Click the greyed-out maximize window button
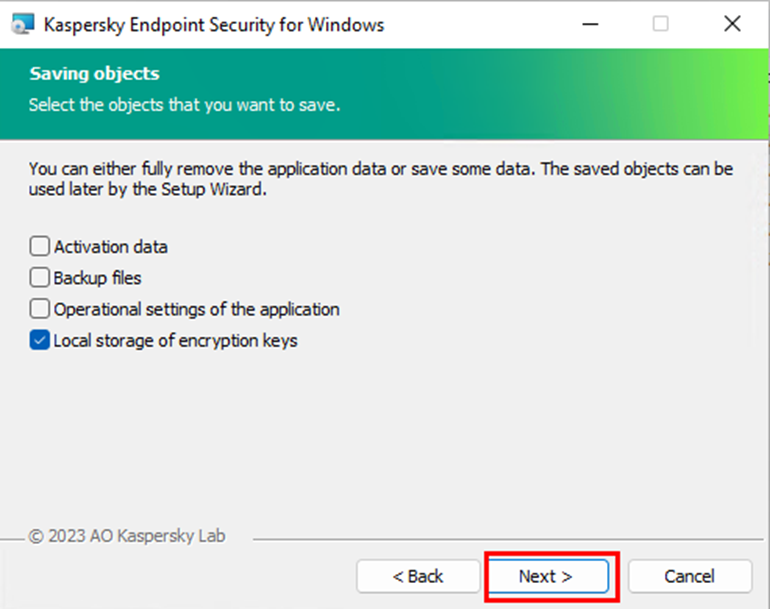The width and height of the screenshot is (770, 609). click(x=660, y=24)
